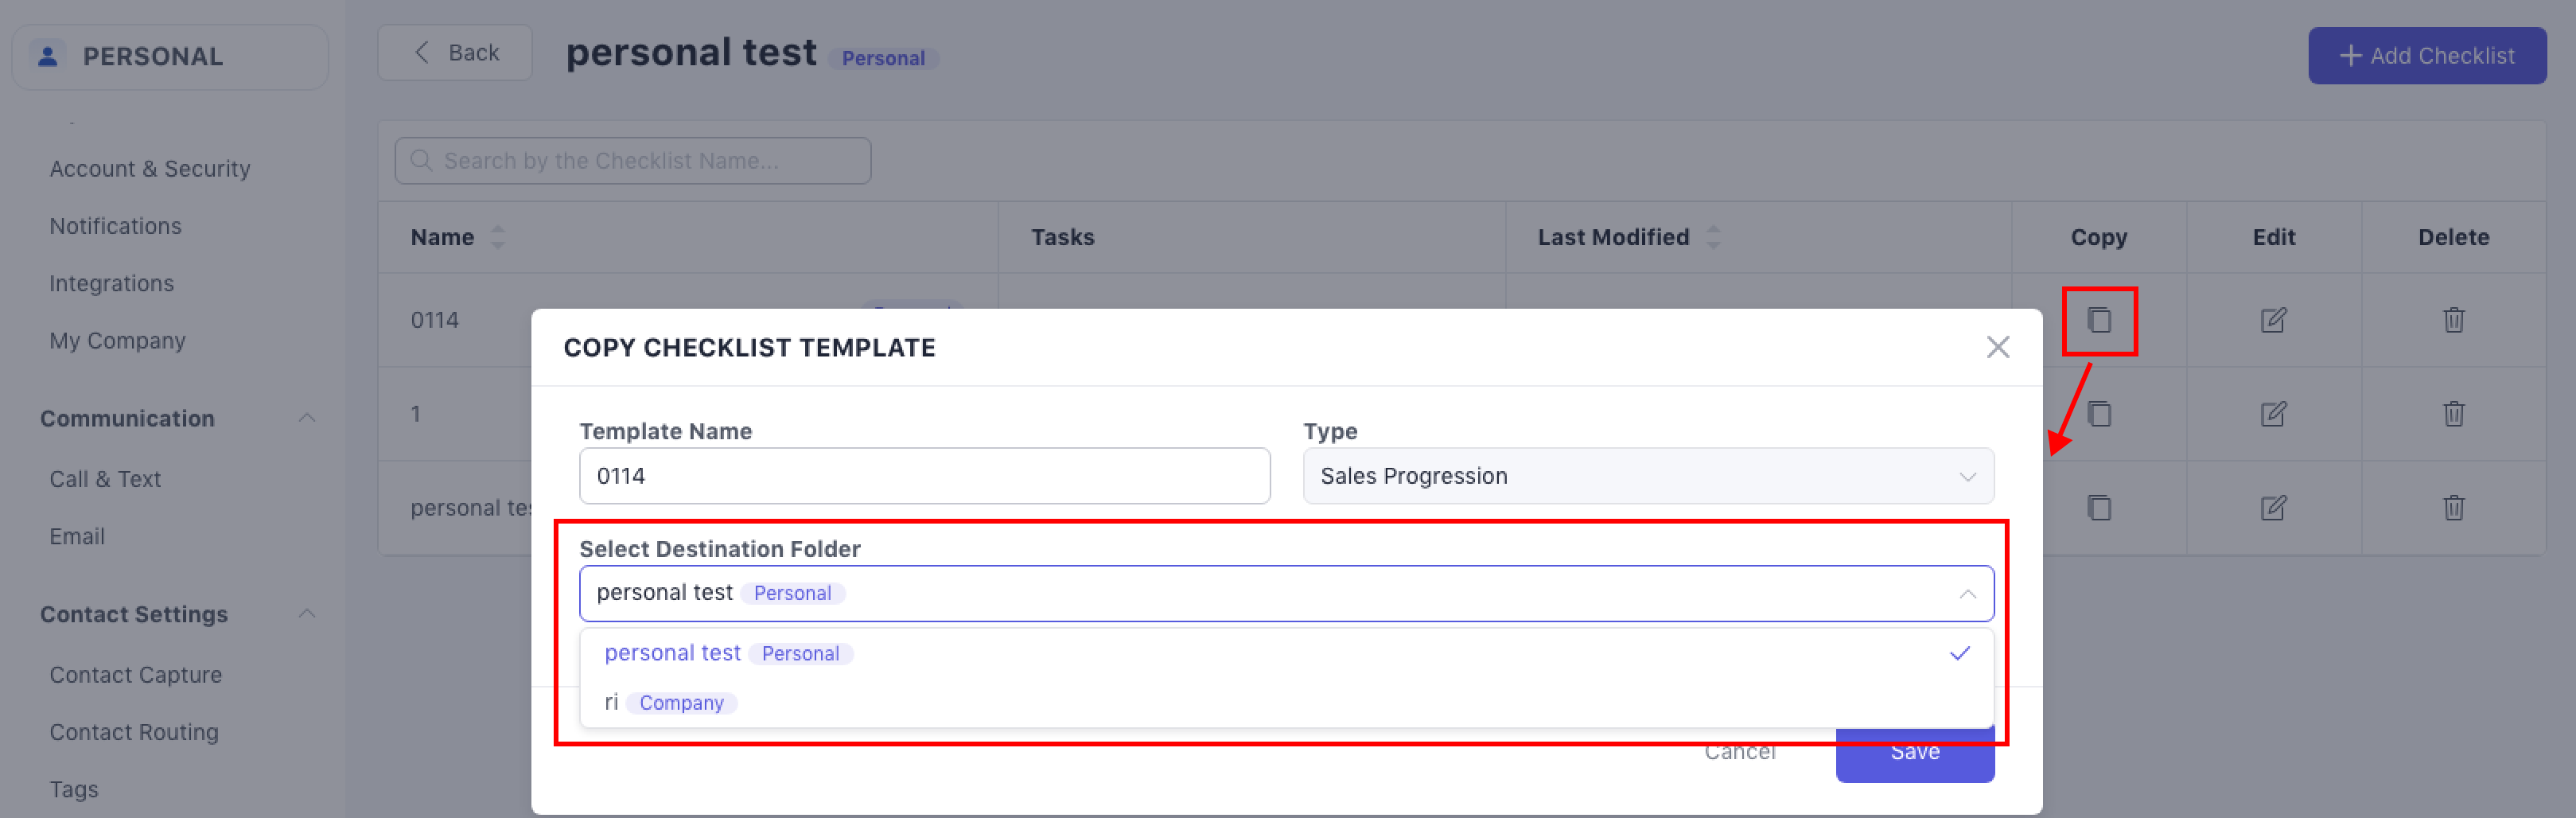Collapse the Communication sidebar section
This screenshot has height=818, width=2576.
point(307,418)
